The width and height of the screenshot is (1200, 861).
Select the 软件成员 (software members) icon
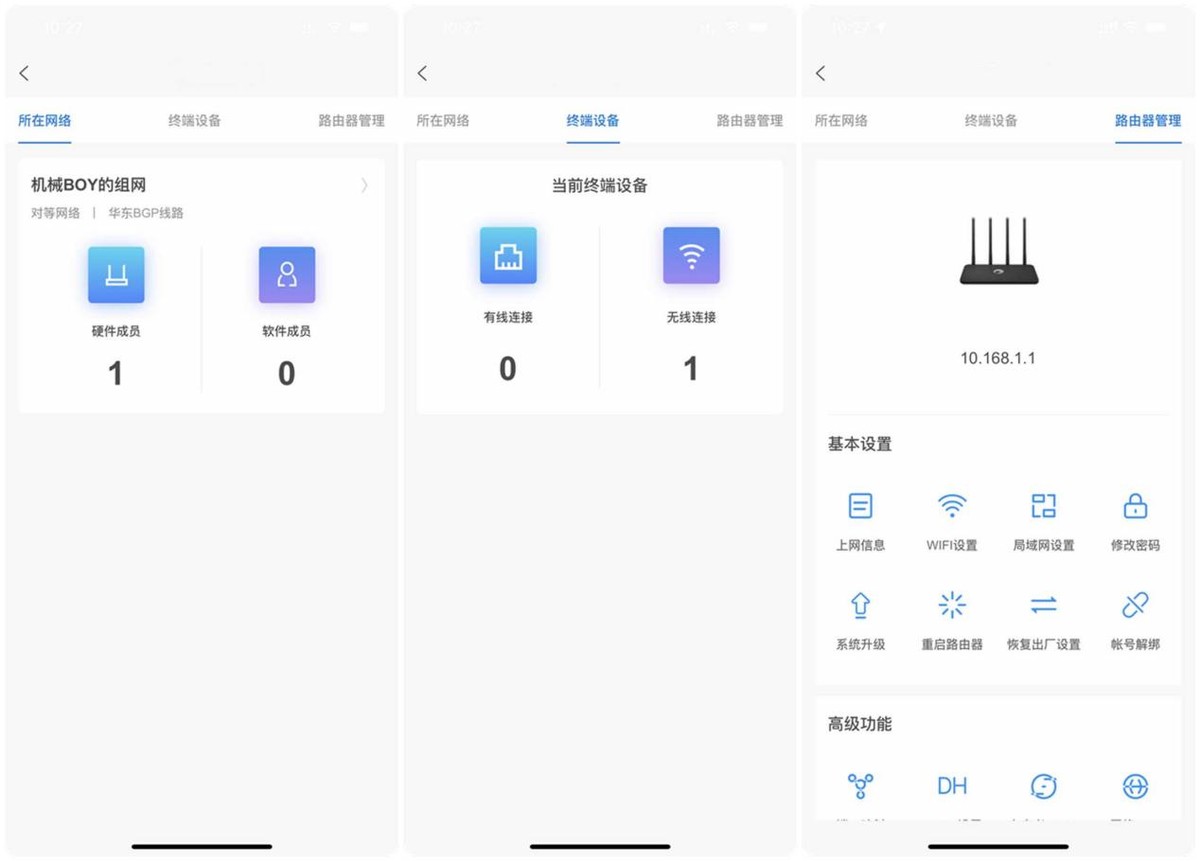(286, 273)
